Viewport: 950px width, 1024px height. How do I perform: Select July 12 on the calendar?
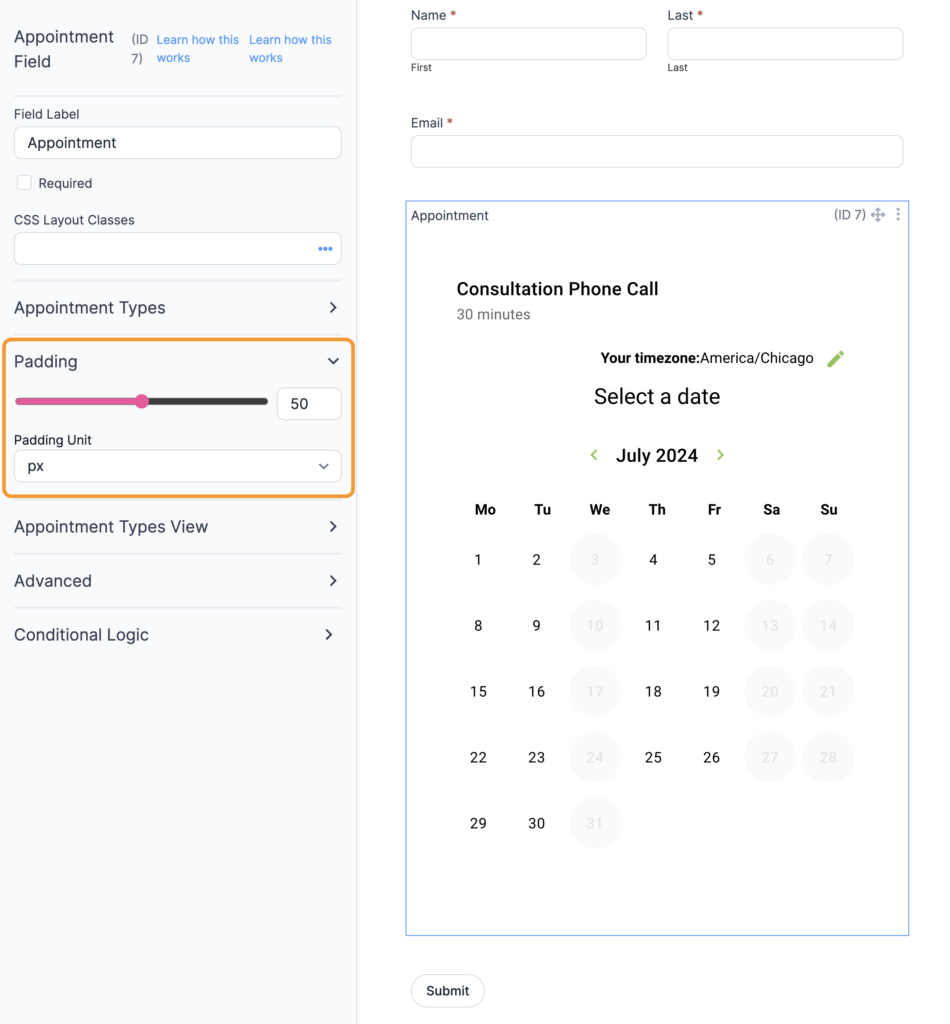tap(712, 626)
